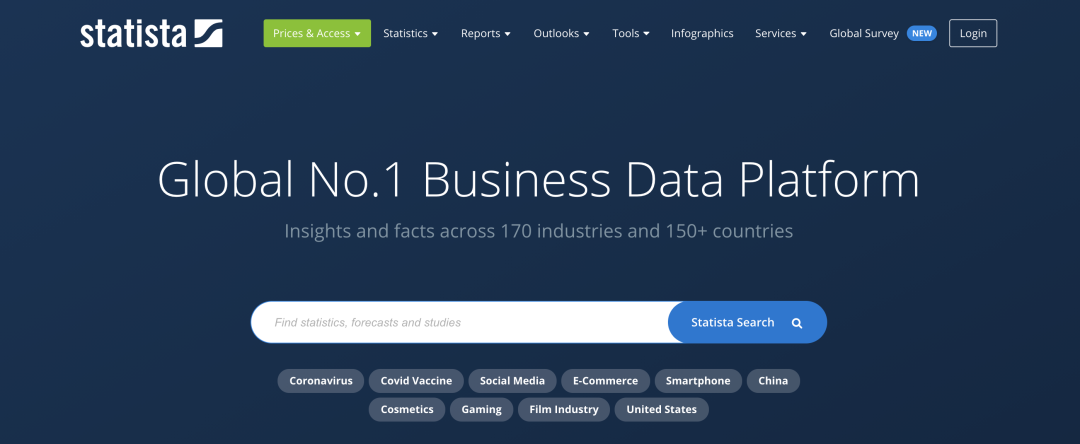Image resolution: width=1080 pixels, height=444 pixels.
Task: Choose the Social Media tag
Action: (x=512, y=381)
